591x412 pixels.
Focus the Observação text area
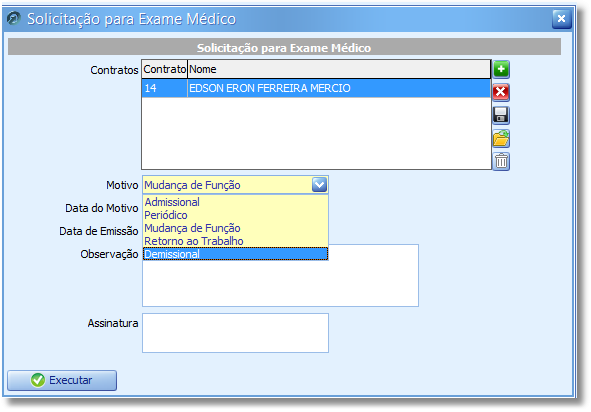(280, 275)
